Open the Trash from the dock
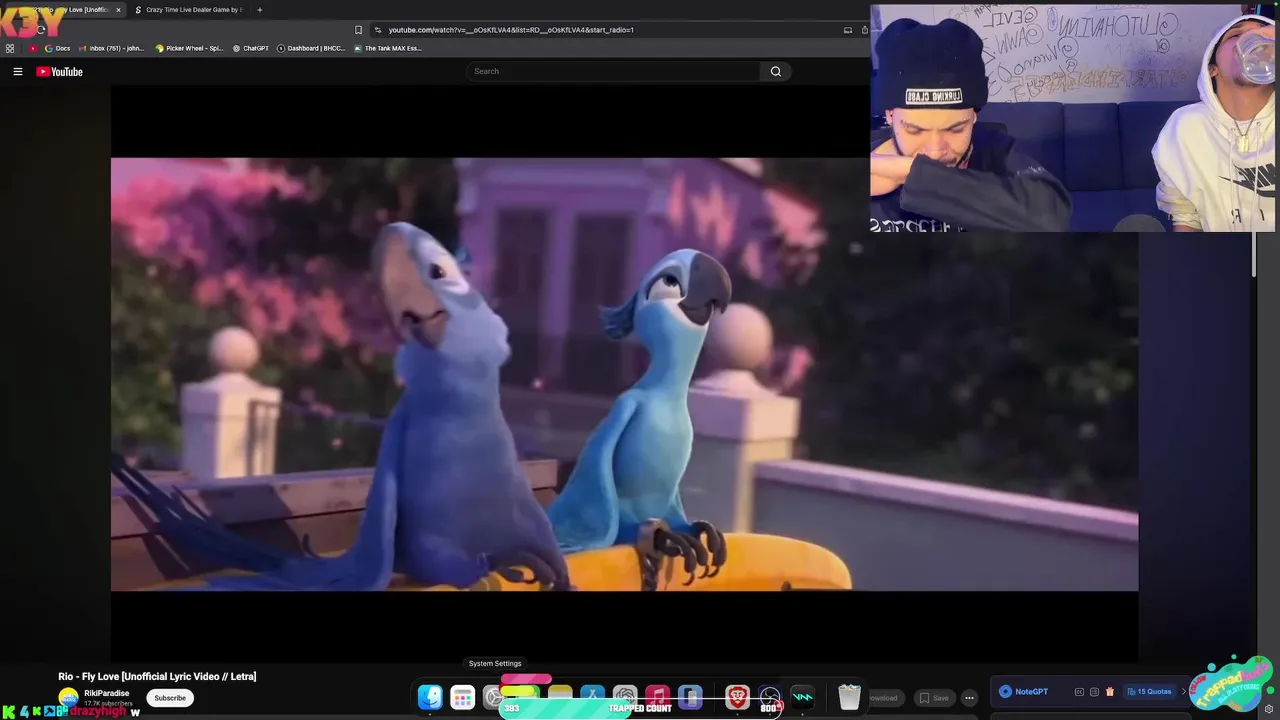The image size is (1280, 720). 849,697
